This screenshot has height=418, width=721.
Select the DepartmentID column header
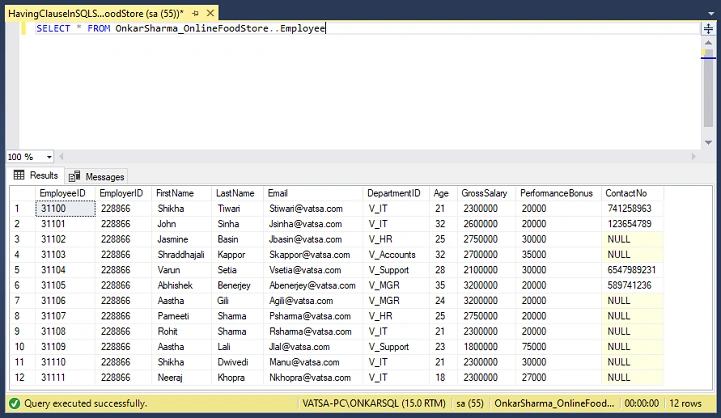click(x=394, y=193)
